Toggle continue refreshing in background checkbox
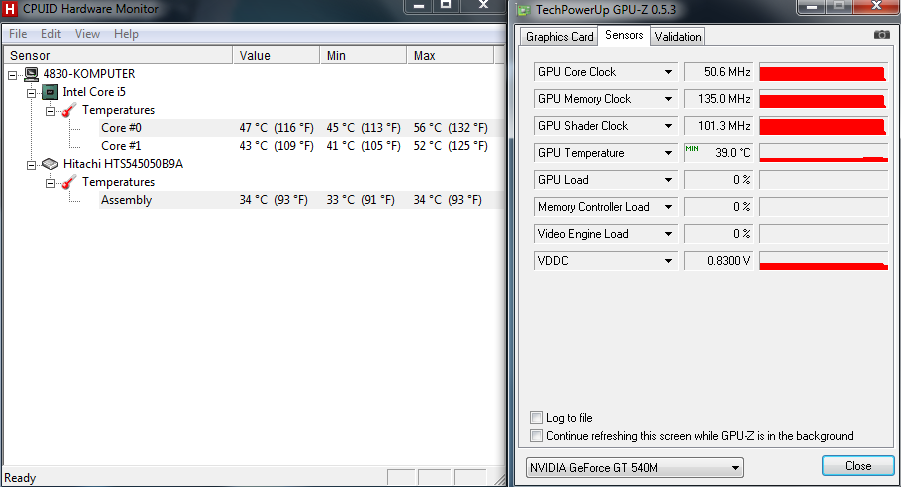Image resolution: width=901 pixels, height=487 pixels. click(537, 436)
